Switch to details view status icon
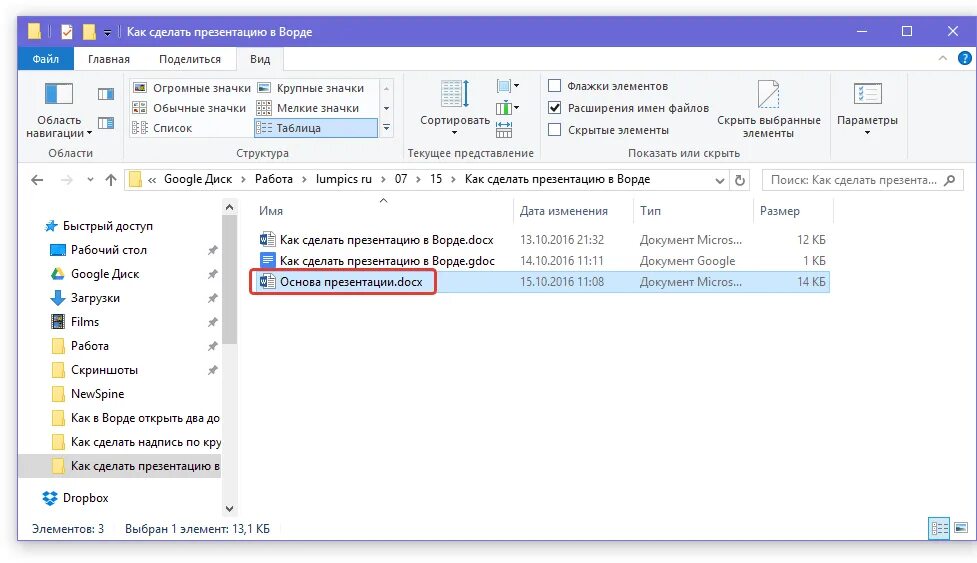This screenshot has width=977, height=563. [x=939, y=528]
